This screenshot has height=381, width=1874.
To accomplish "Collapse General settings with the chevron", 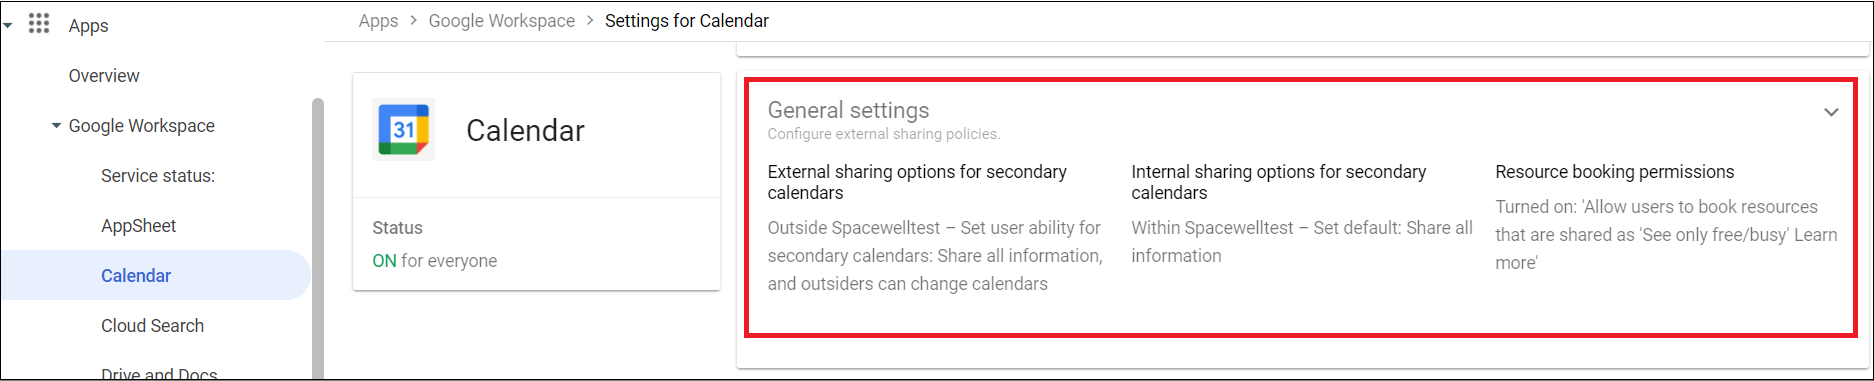I will pos(1831,112).
